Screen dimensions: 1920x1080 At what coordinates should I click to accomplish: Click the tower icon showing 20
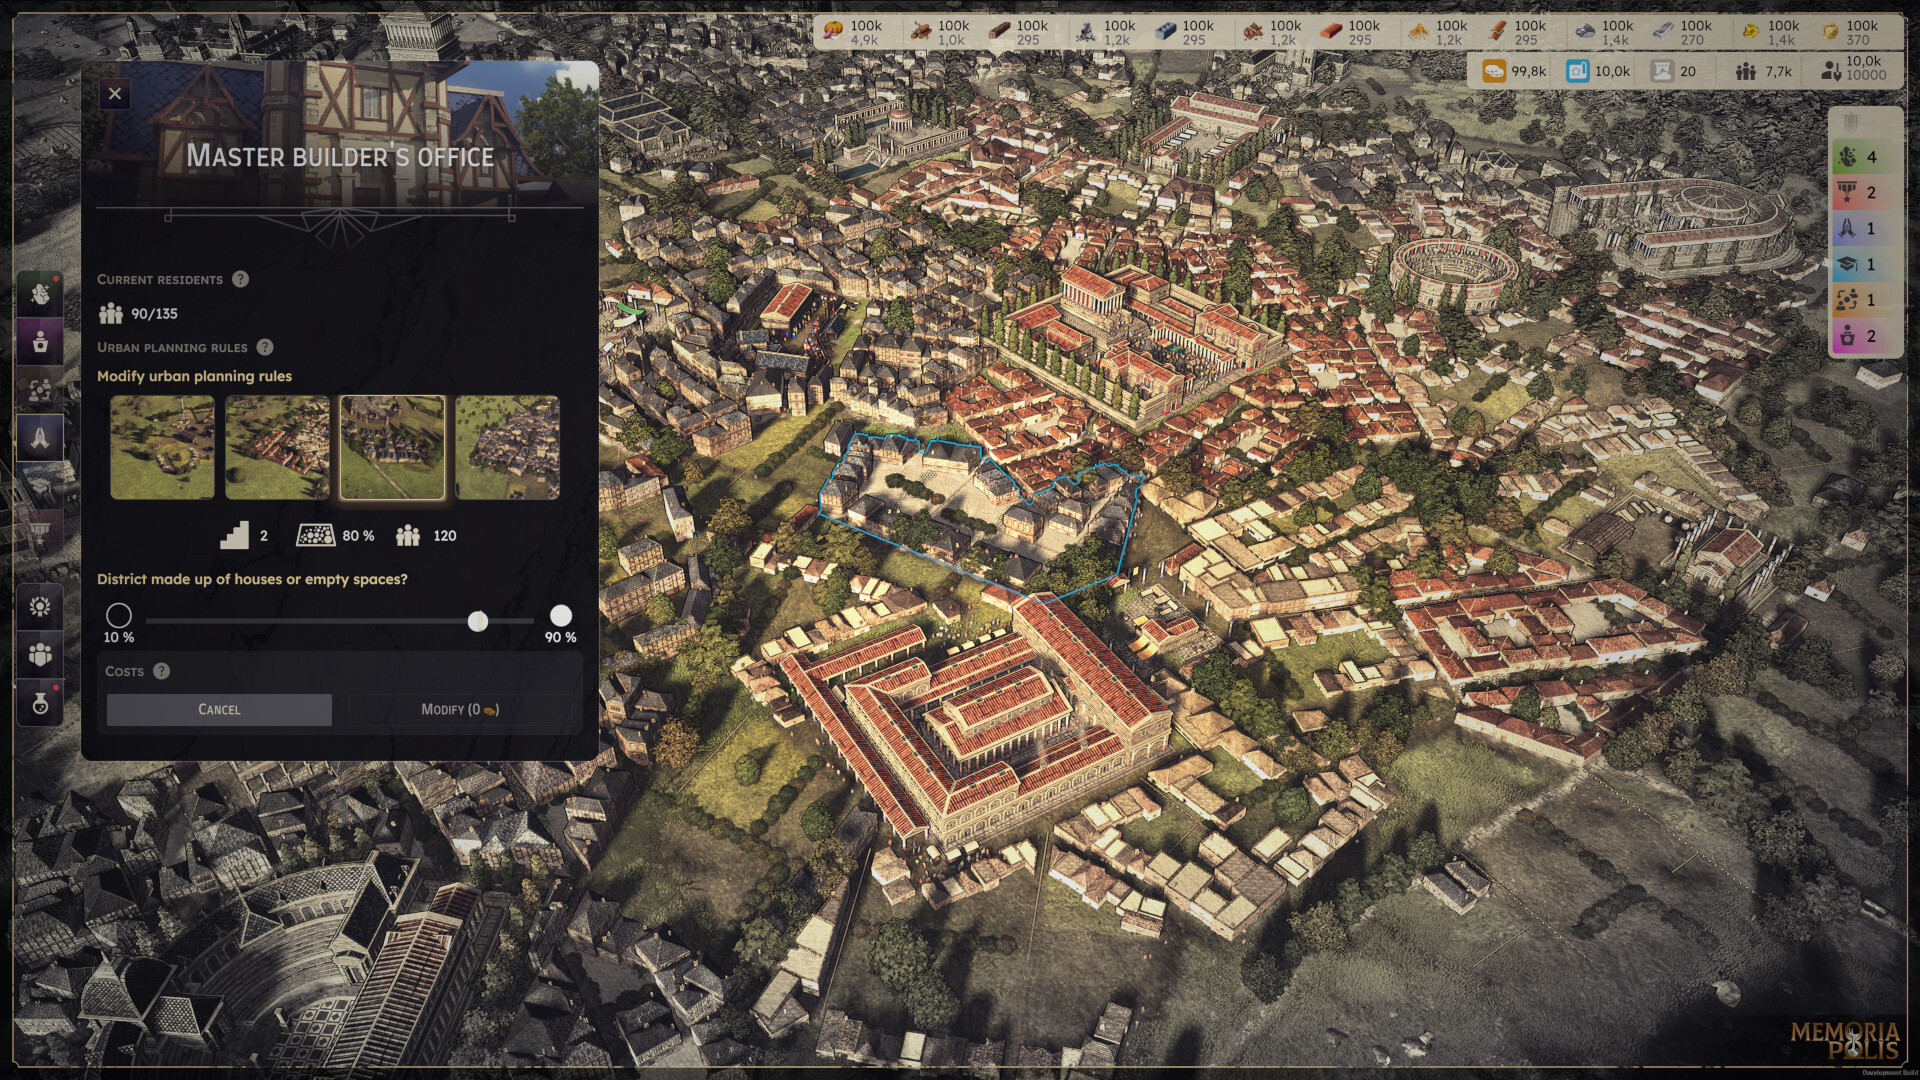[x=1662, y=71]
